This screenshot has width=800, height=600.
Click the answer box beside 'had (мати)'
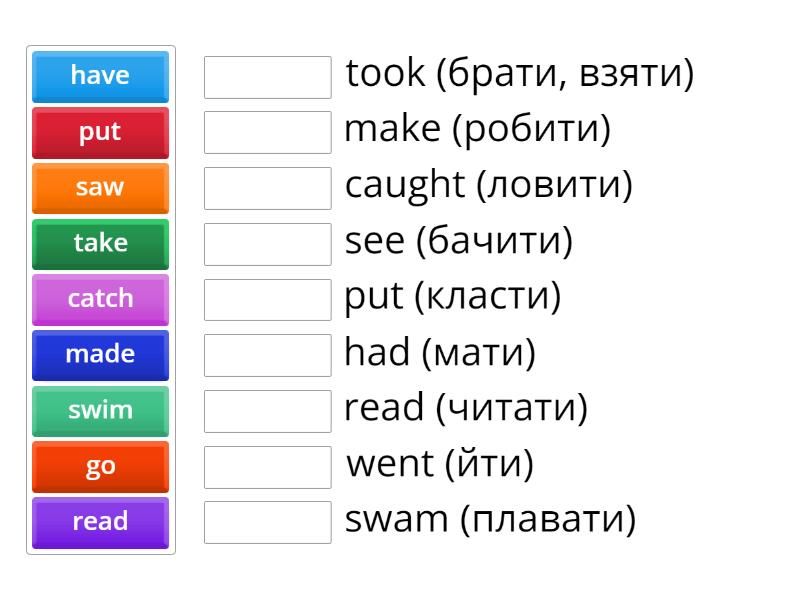tap(267, 354)
